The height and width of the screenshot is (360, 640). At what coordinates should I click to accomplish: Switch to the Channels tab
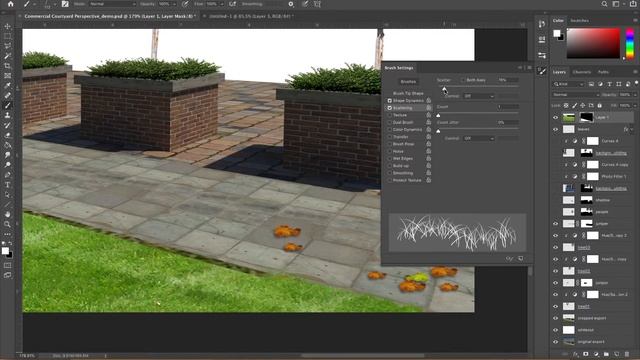[582, 72]
